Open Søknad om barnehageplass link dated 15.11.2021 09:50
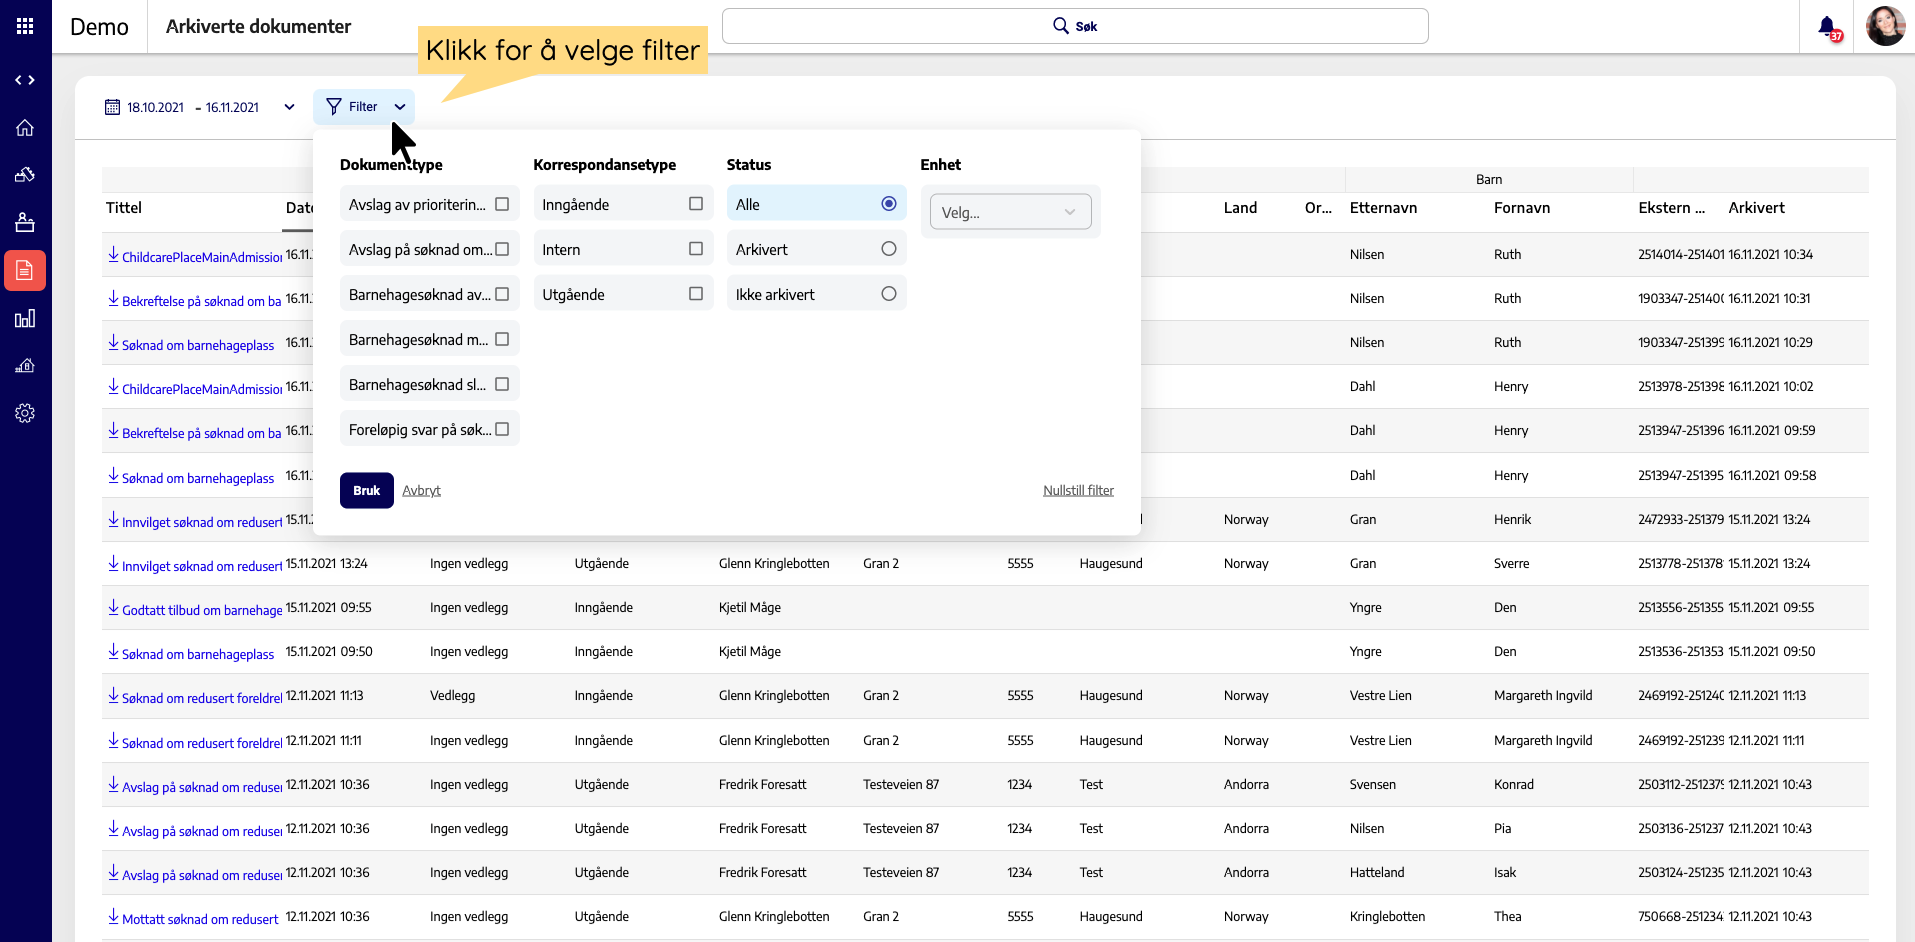 [198, 654]
